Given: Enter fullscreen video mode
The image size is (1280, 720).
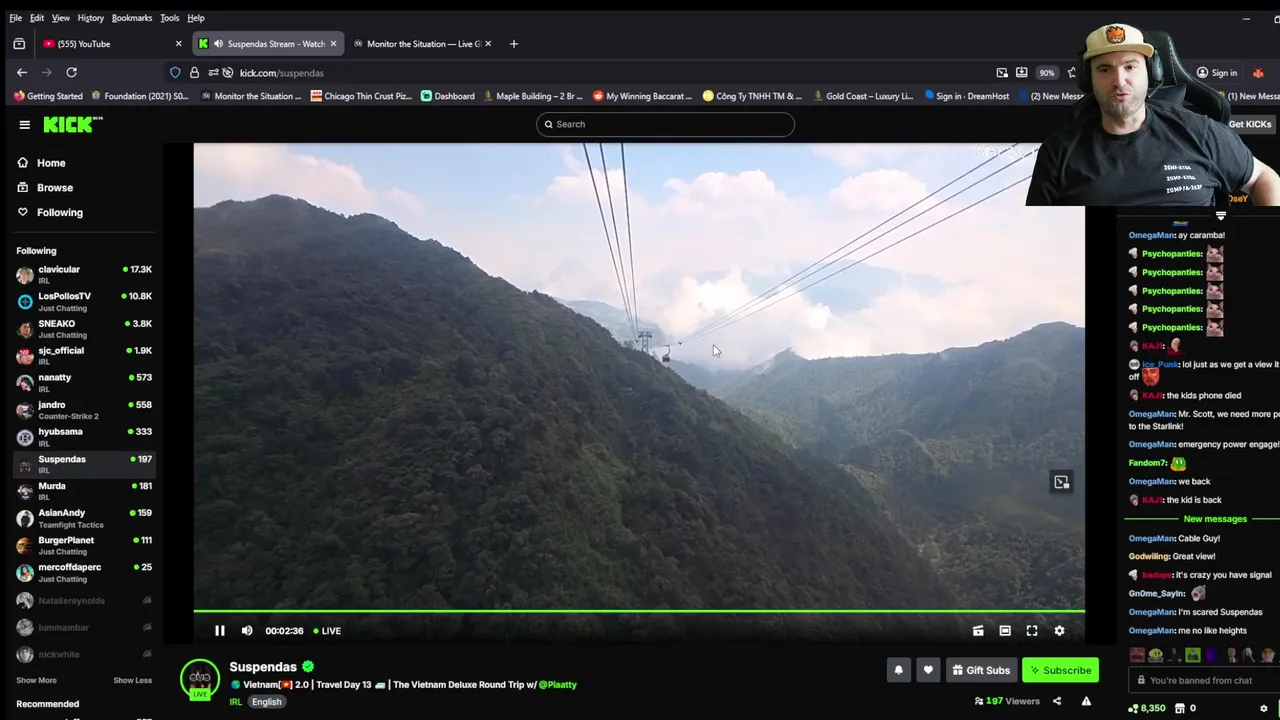Looking at the screenshot, I should pyautogui.click(x=1032, y=631).
